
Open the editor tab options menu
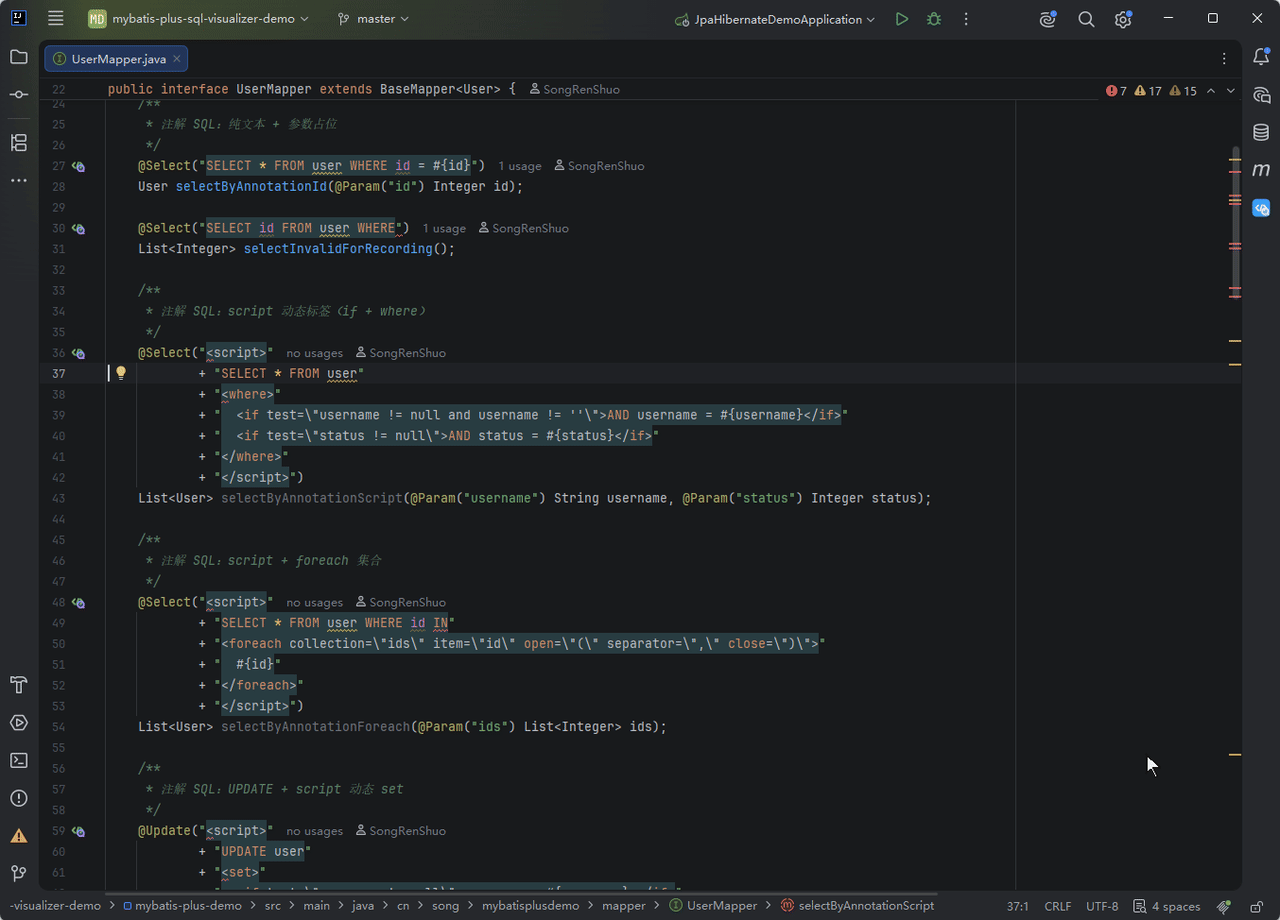point(1224,59)
